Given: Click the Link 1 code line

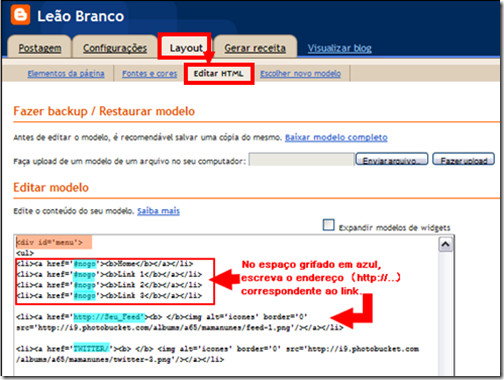Looking at the screenshot, I should (x=109, y=274).
